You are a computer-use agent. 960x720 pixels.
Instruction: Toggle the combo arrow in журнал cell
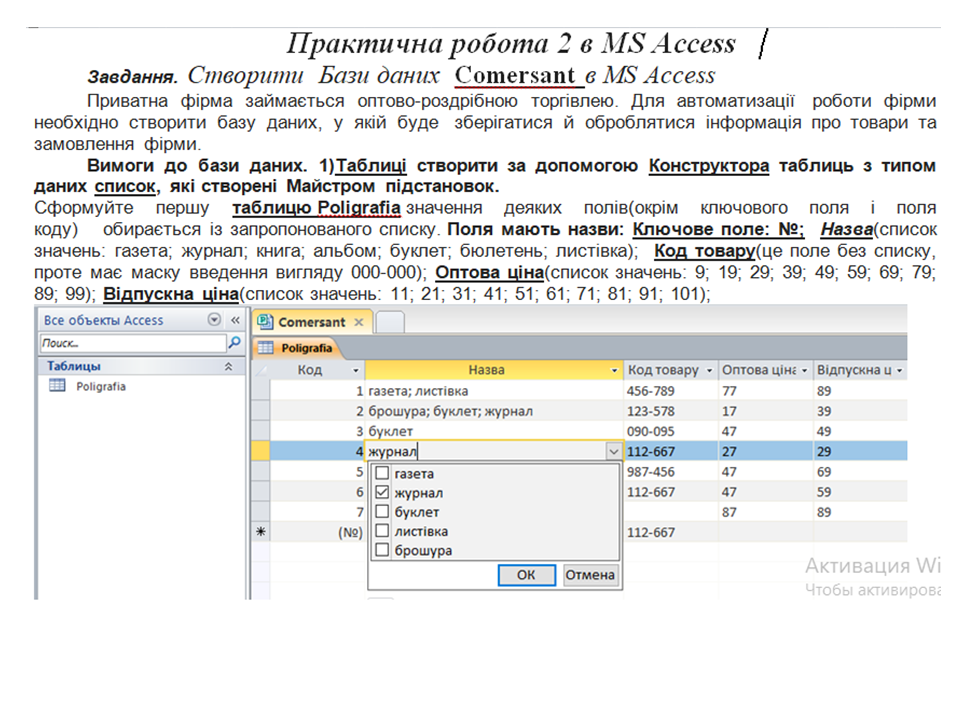[613, 452]
